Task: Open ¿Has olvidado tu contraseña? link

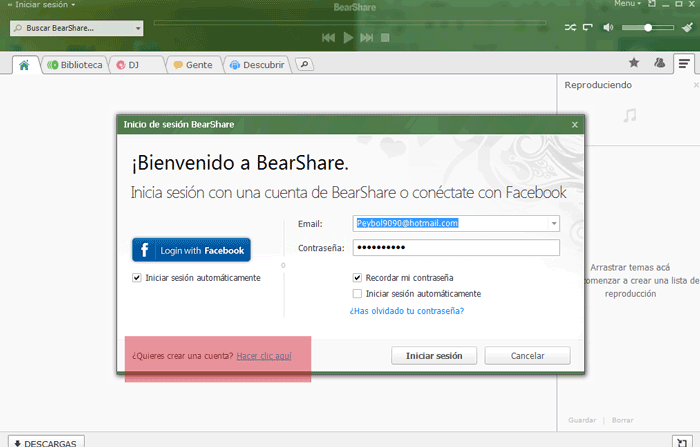Action: click(407, 311)
